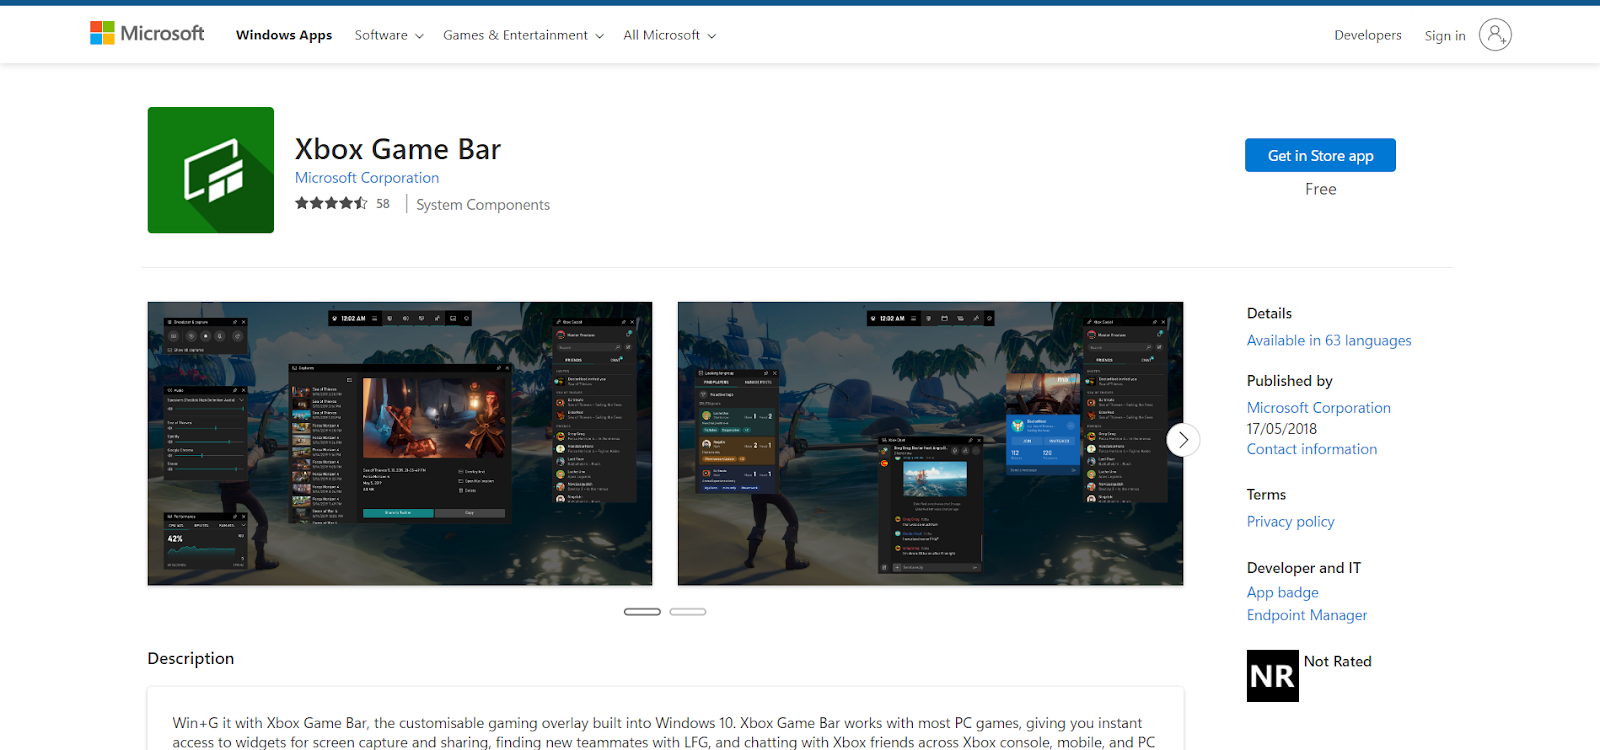Advance screenshots with the next arrow
The height and width of the screenshot is (750, 1600).
click(1183, 440)
